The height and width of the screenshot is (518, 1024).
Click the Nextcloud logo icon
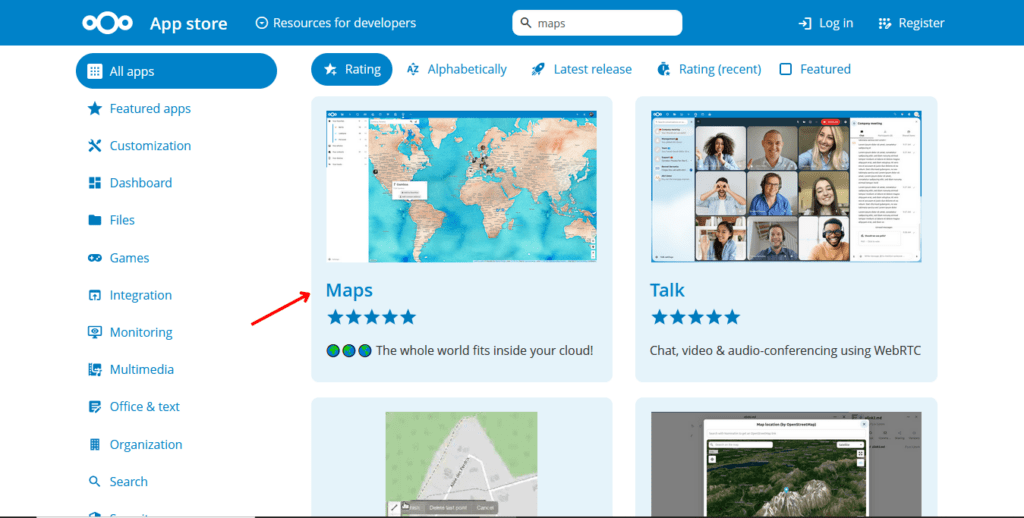point(108,23)
